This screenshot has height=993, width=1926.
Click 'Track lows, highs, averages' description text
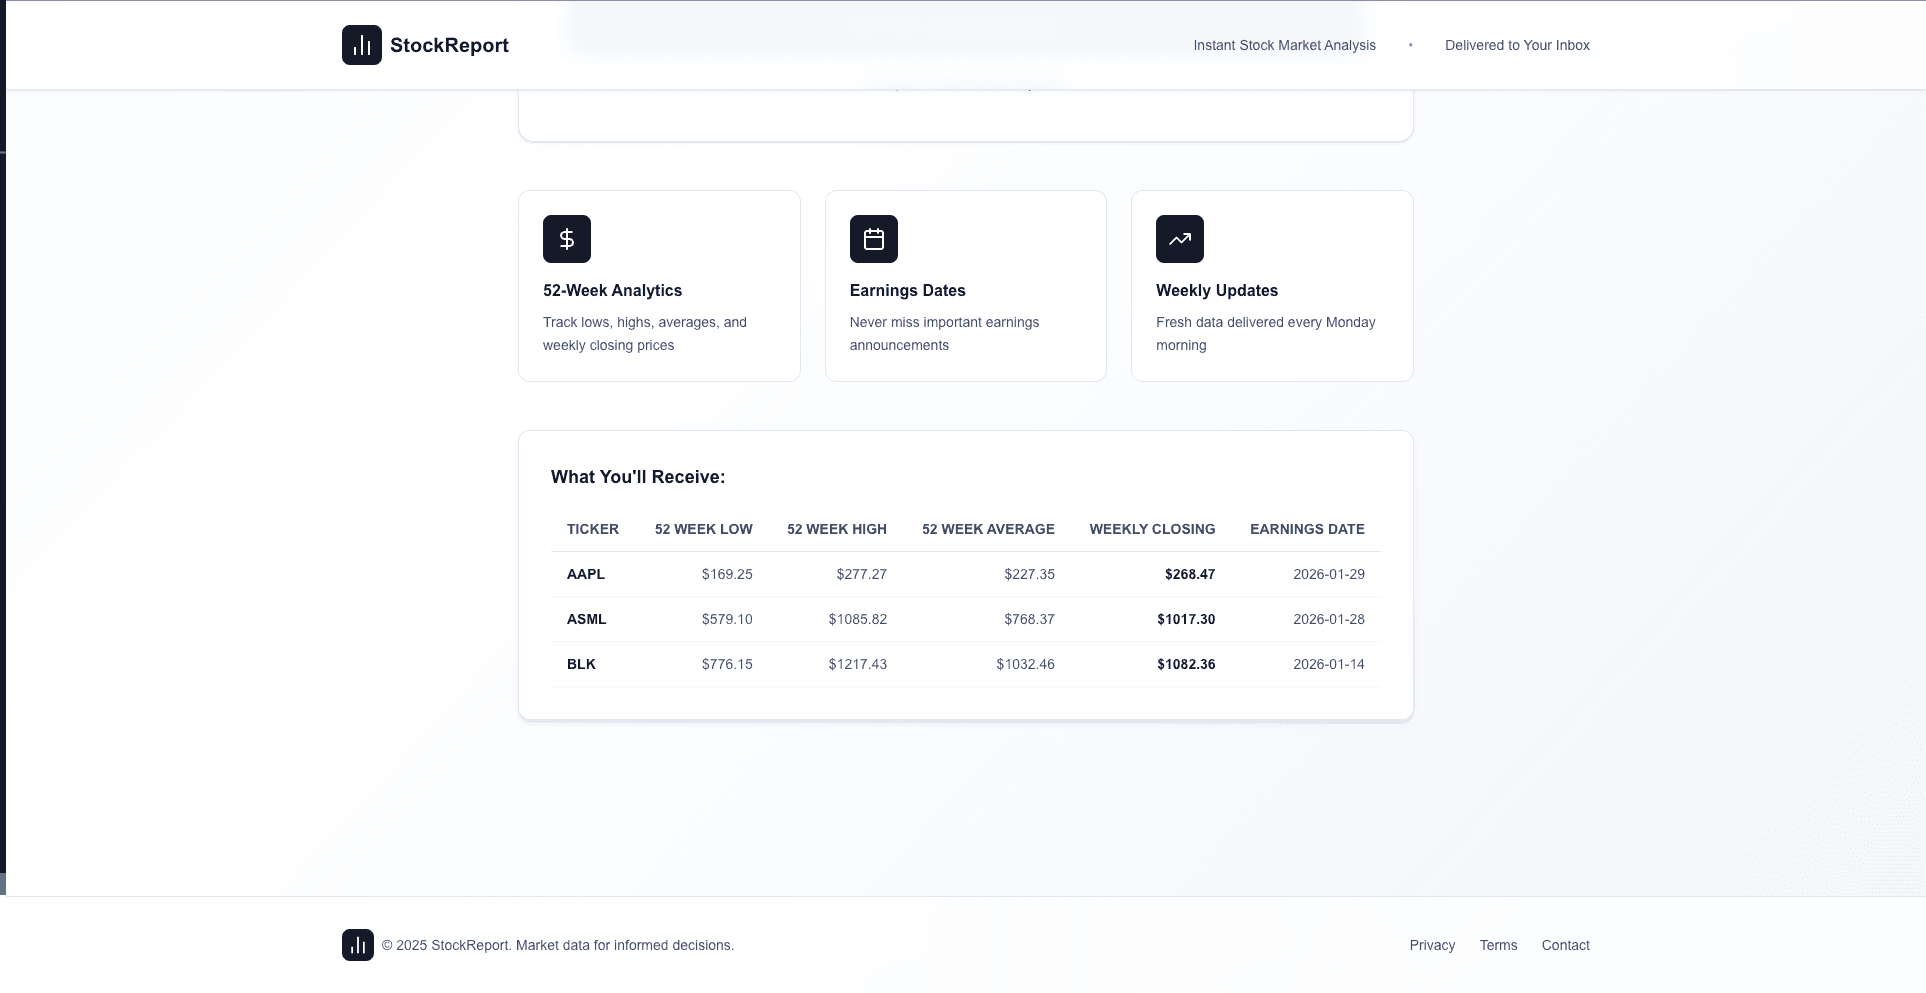click(645, 333)
